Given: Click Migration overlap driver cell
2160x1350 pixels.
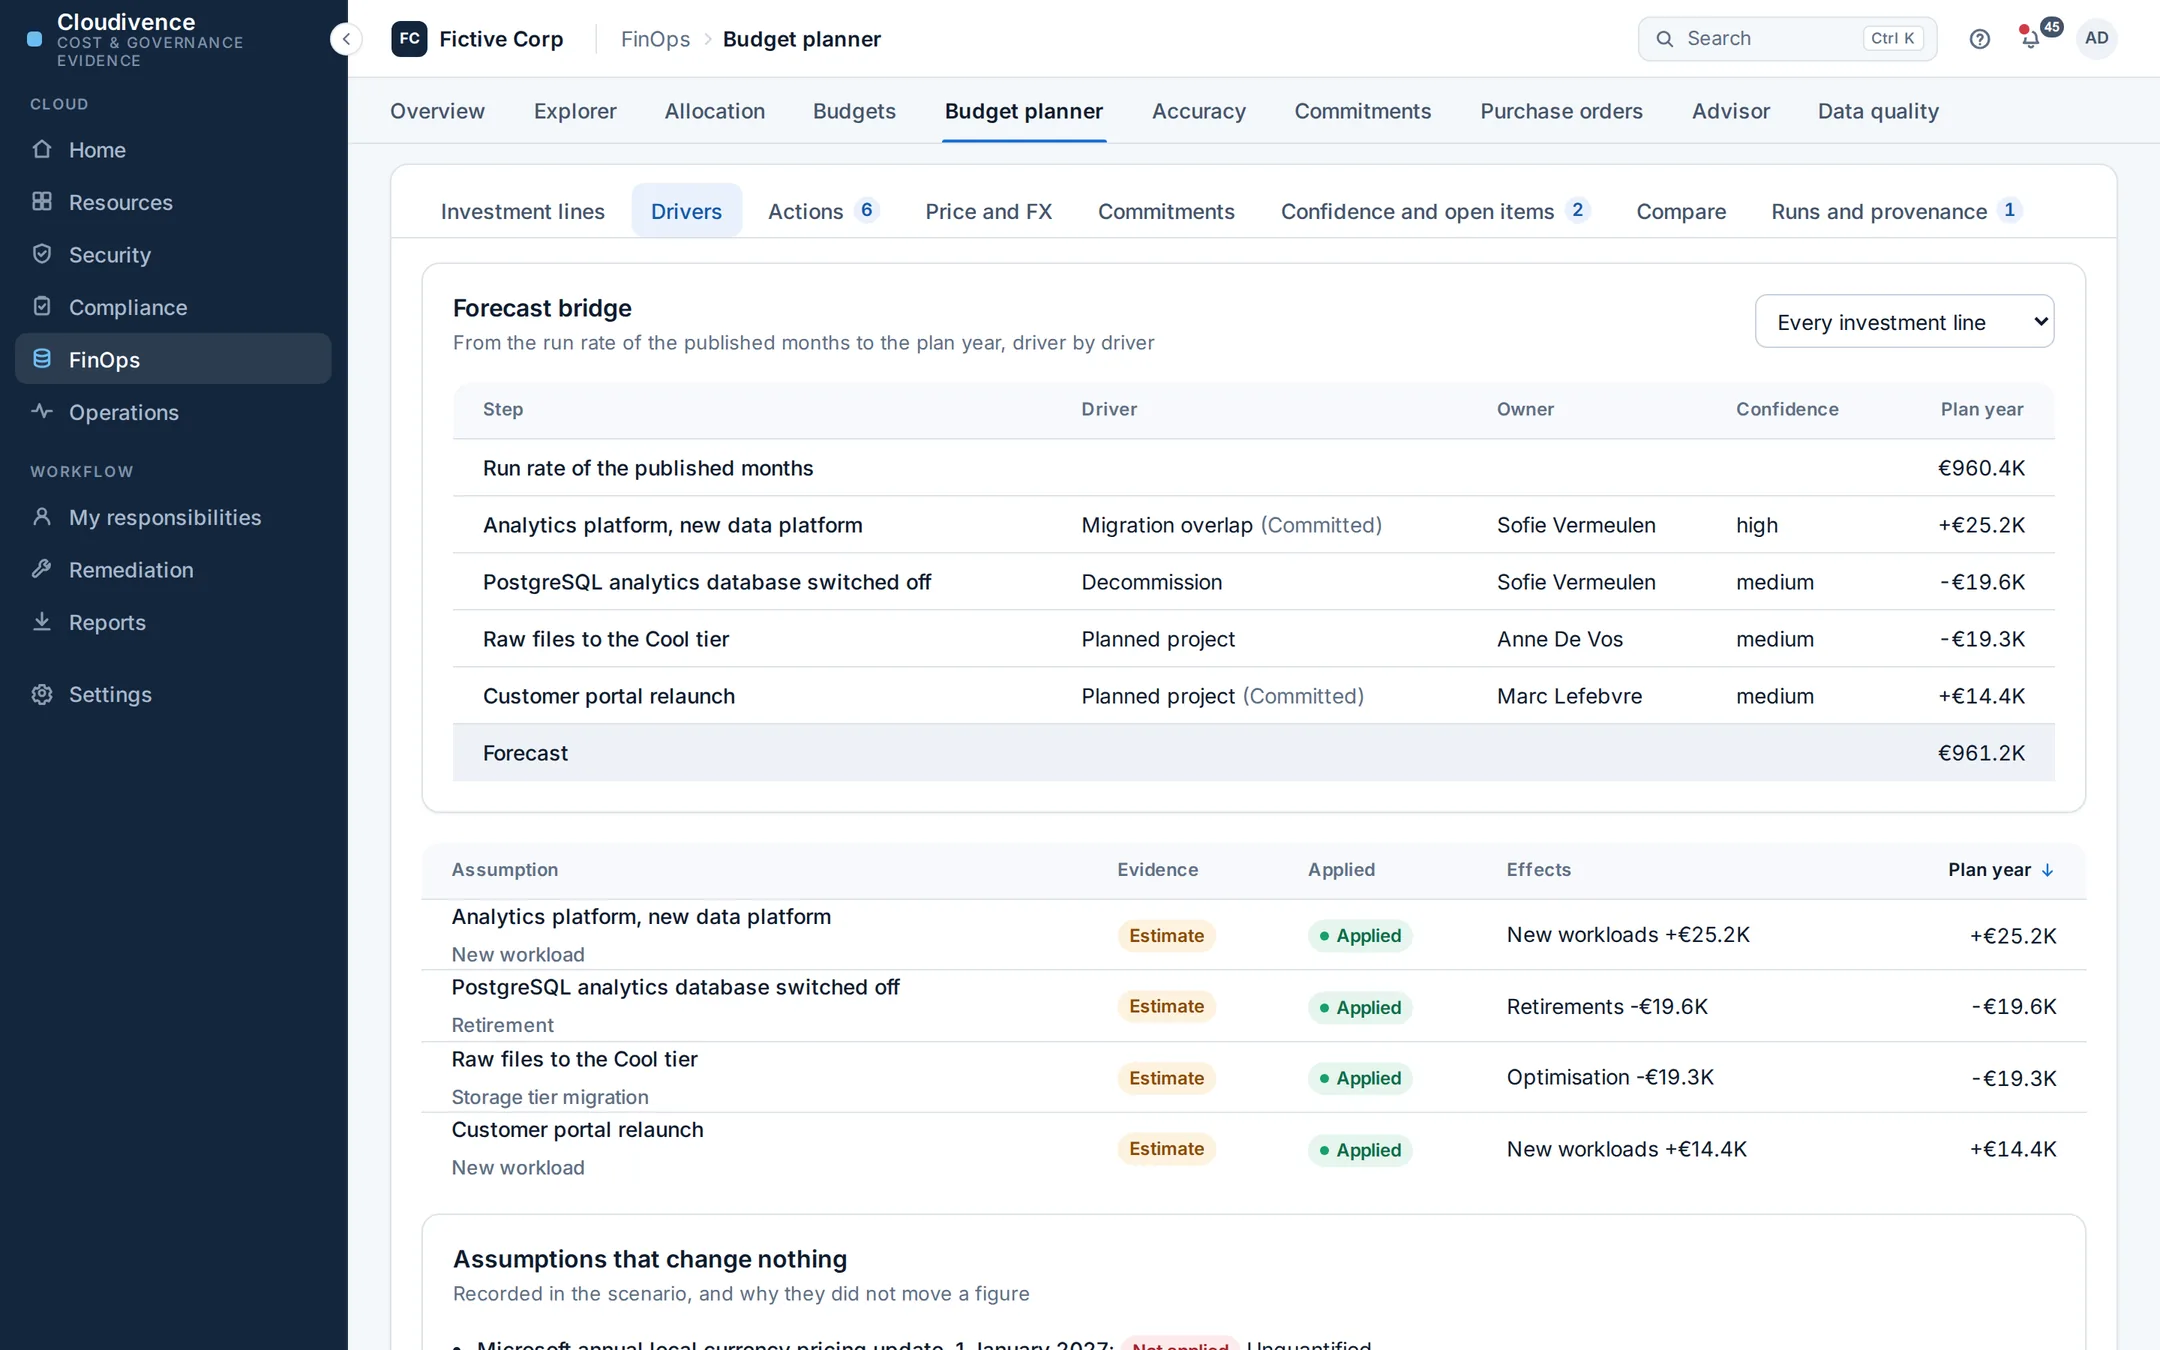Looking at the screenshot, I should point(1231,525).
